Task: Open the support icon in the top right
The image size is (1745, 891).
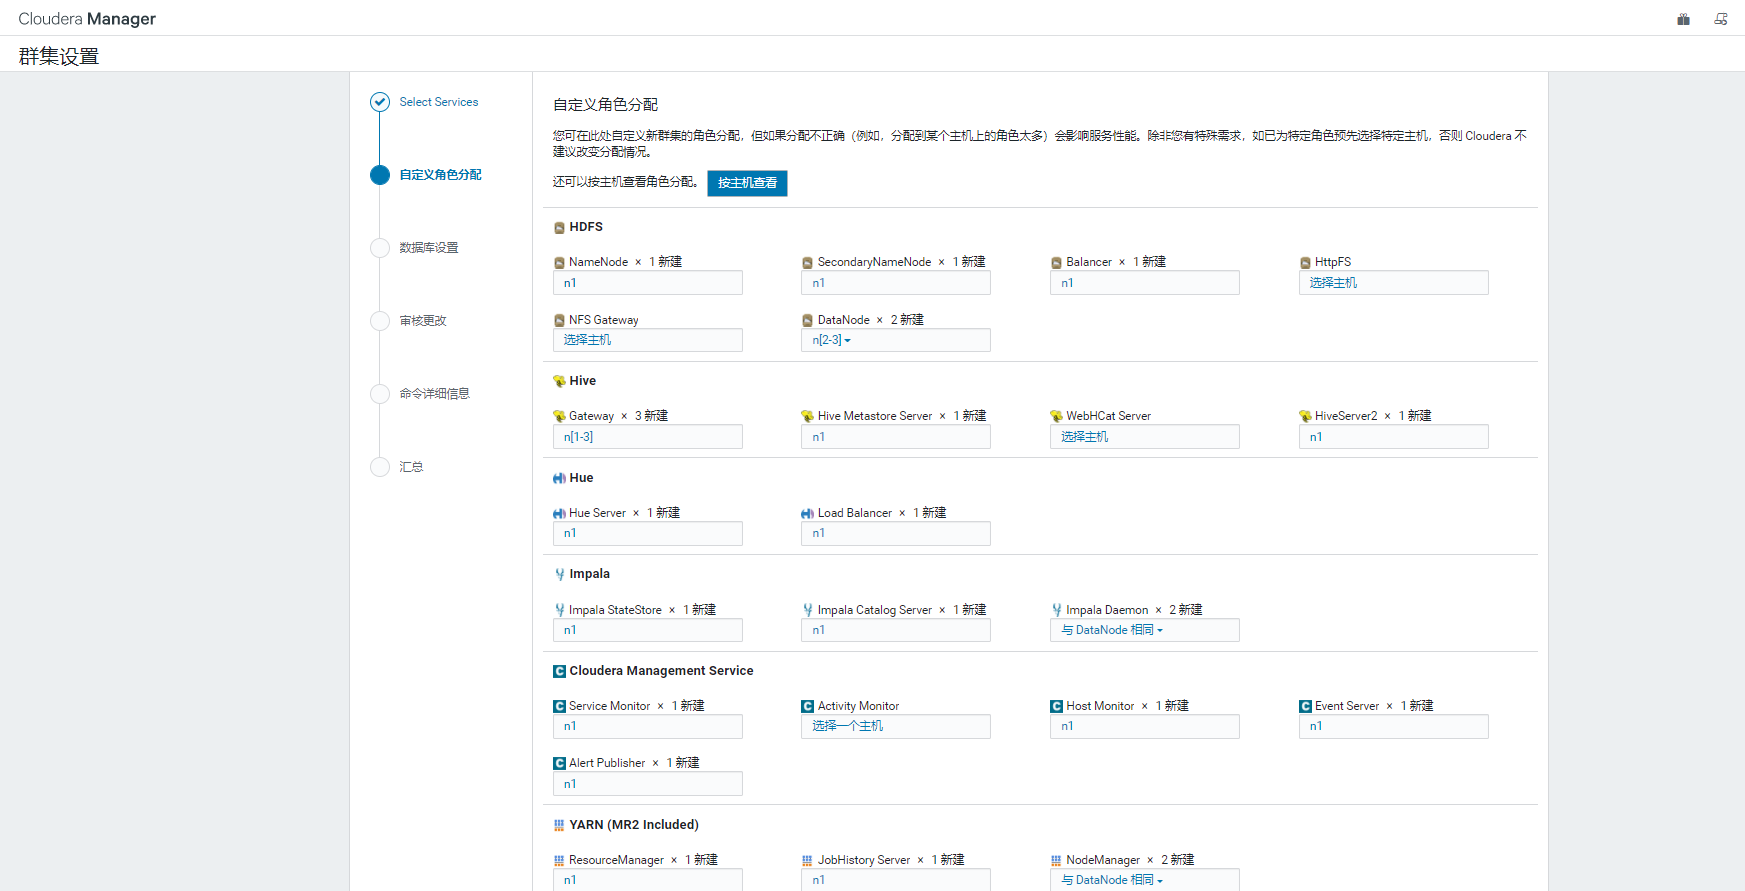Action: pyautogui.click(x=1721, y=19)
